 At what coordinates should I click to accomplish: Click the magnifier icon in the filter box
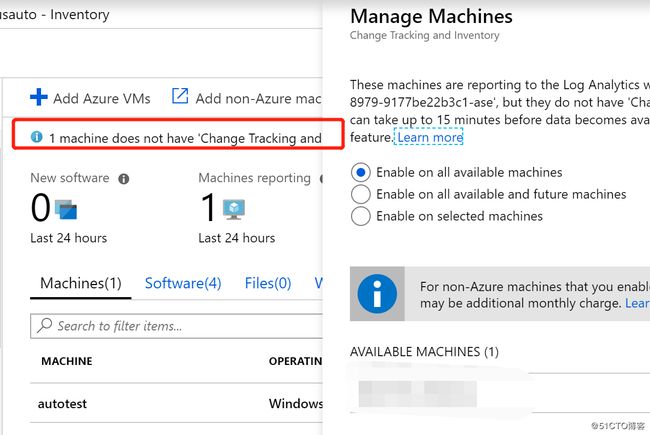point(44,326)
